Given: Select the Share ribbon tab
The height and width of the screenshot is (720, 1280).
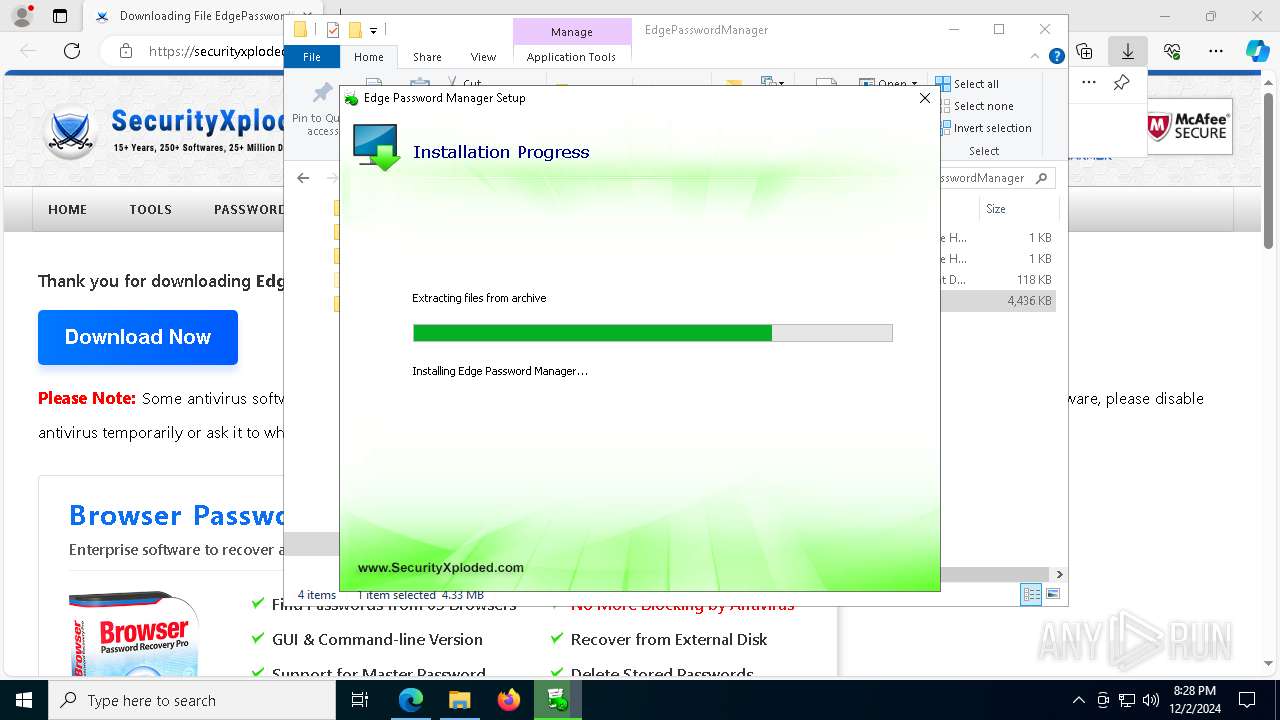Looking at the screenshot, I should click(x=427, y=57).
